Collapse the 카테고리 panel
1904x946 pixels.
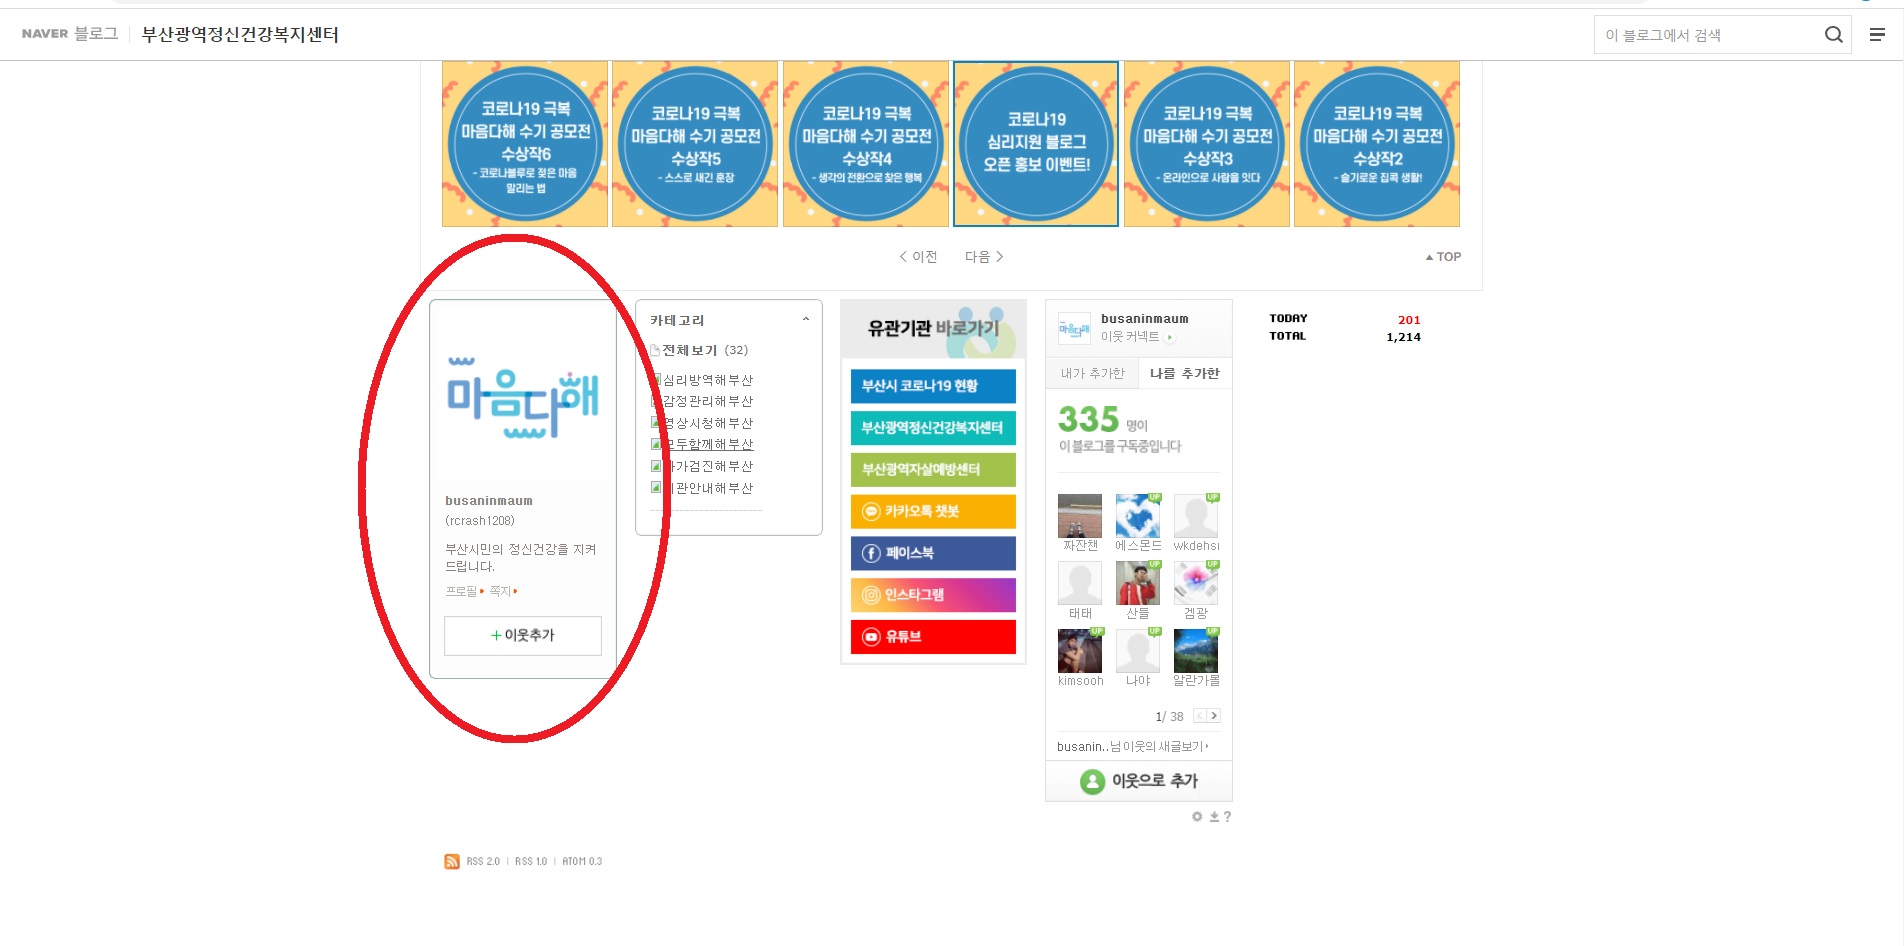tap(805, 320)
